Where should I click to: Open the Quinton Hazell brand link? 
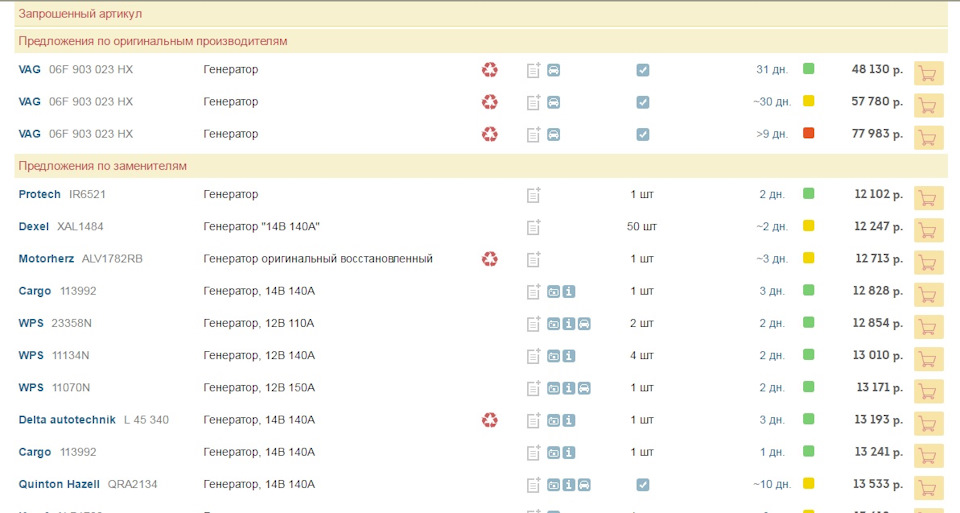coord(59,484)
